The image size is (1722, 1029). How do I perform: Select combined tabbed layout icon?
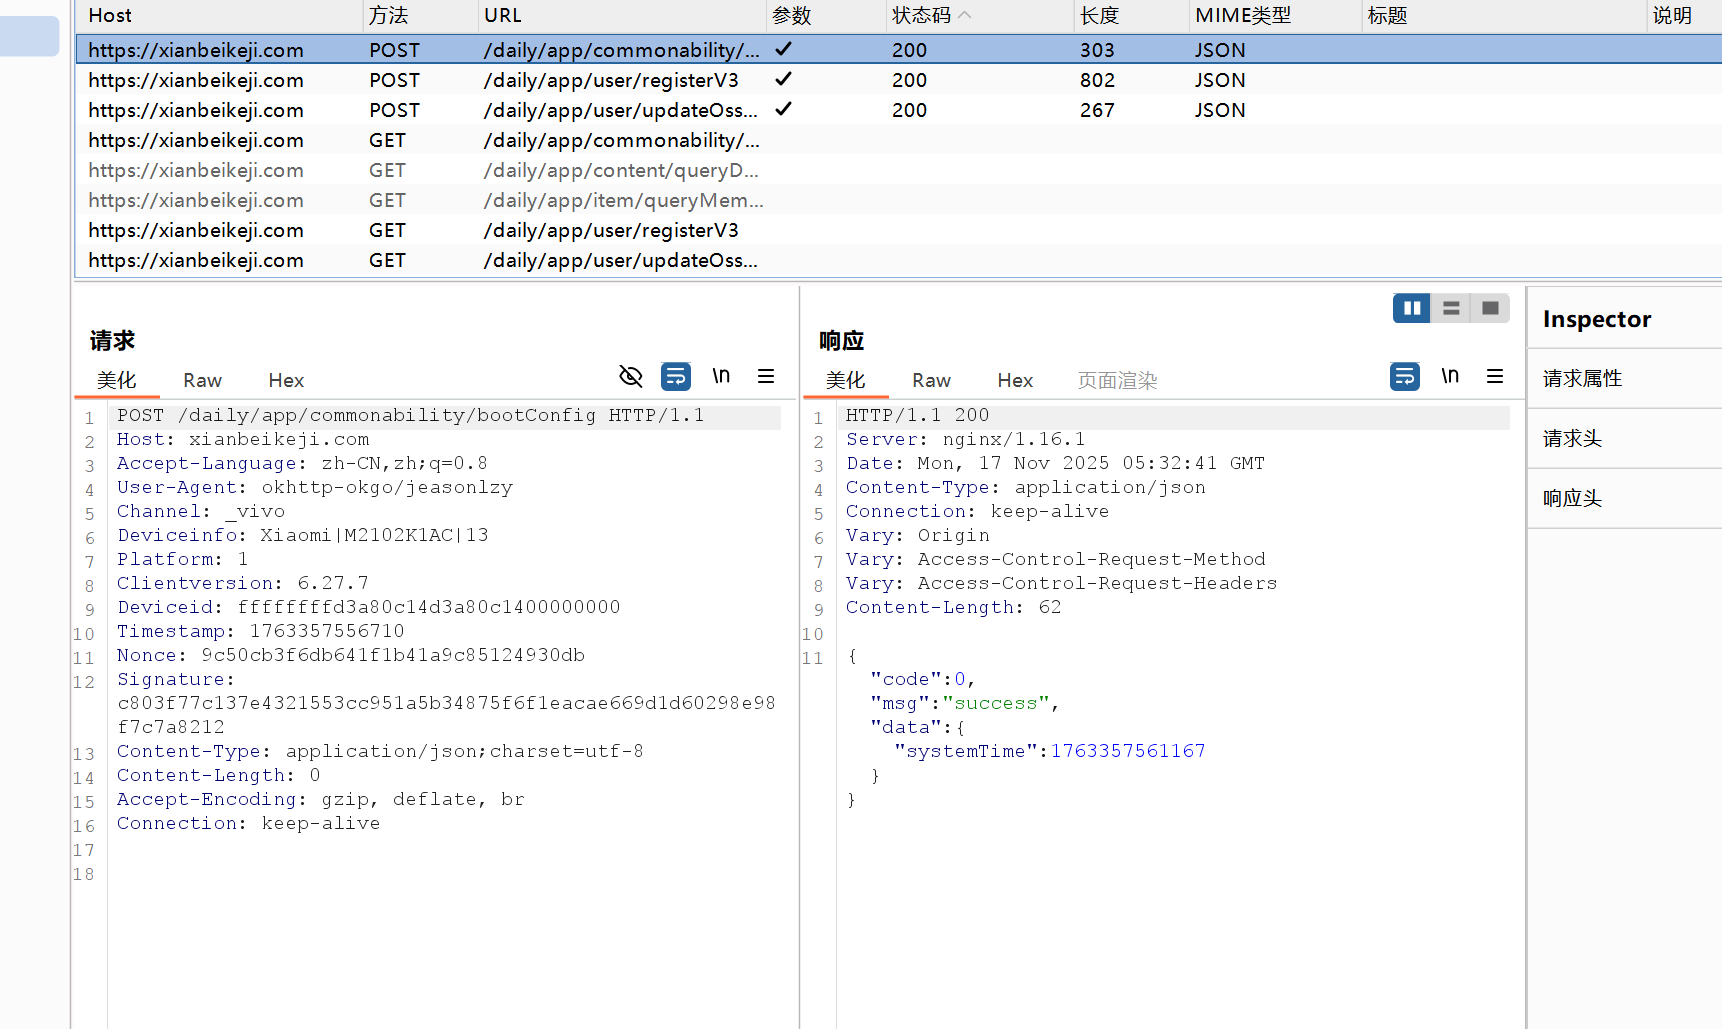pyautogui.click(x=1490, y=308)
